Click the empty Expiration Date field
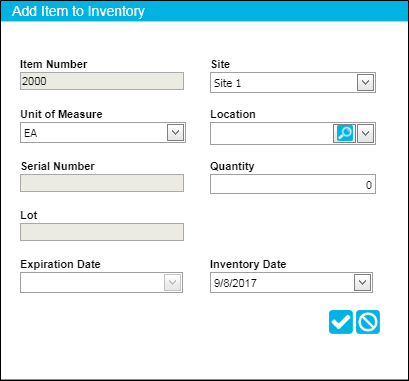The height and width of the screenshot is (381, 409). tap(92, 283)
